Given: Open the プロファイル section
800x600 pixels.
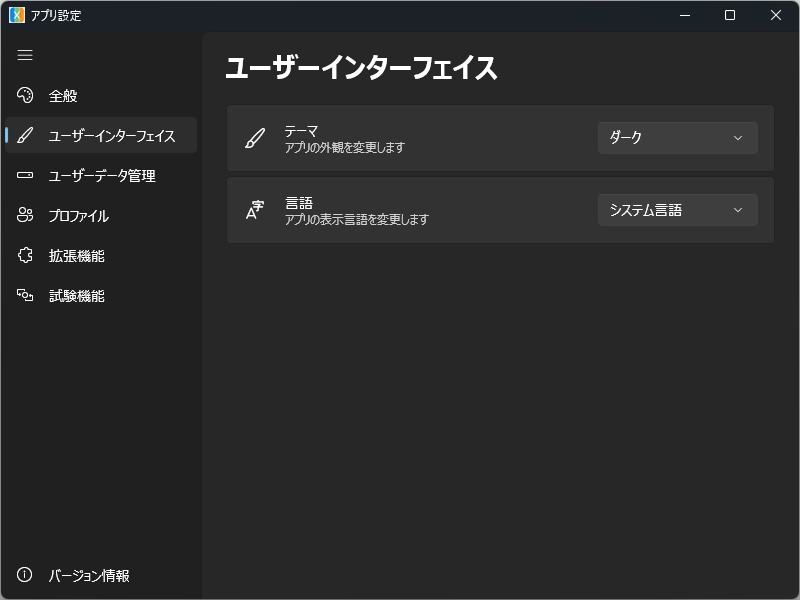Looking at the screenshot, I should click(x=101, y=215).
